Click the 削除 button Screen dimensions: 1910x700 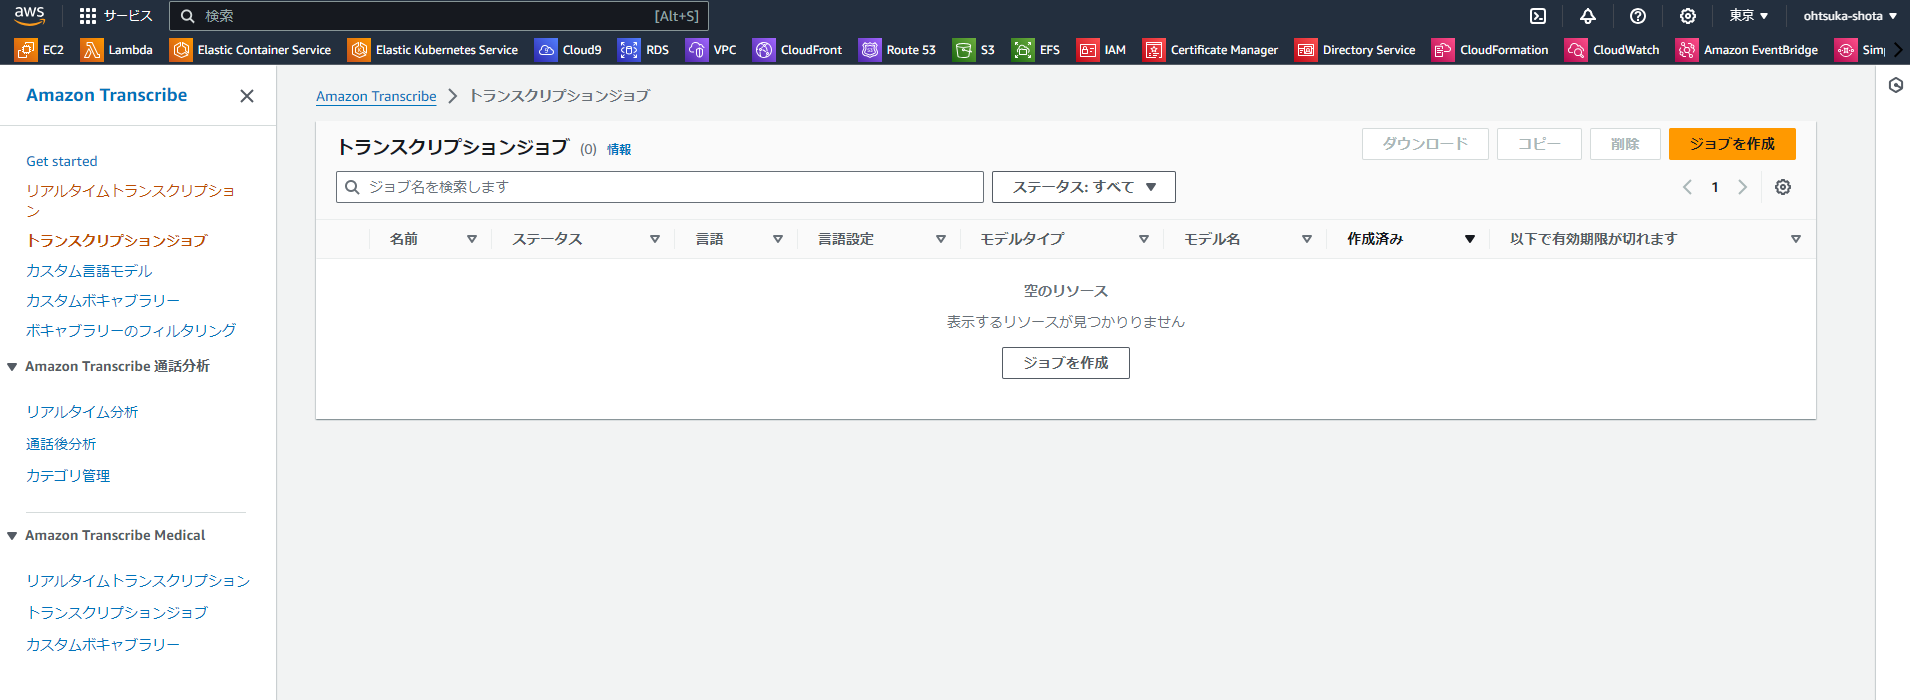click(x=1625, y=144)
